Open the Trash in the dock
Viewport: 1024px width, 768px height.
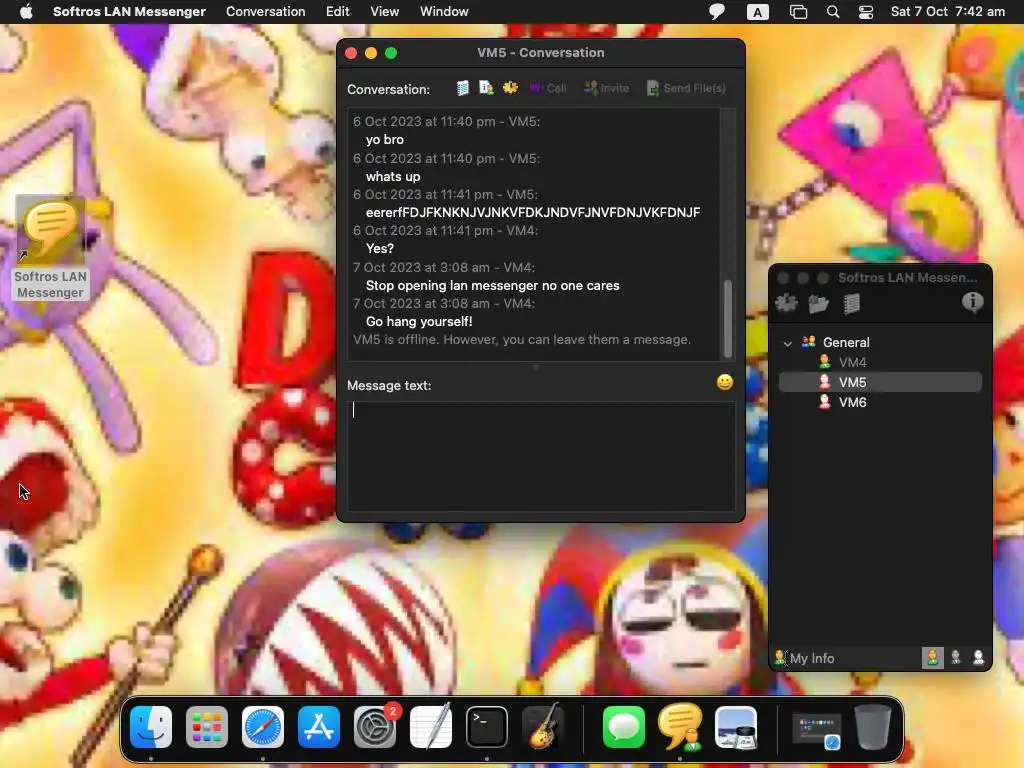pyautogui.click(x=872, y=727)
